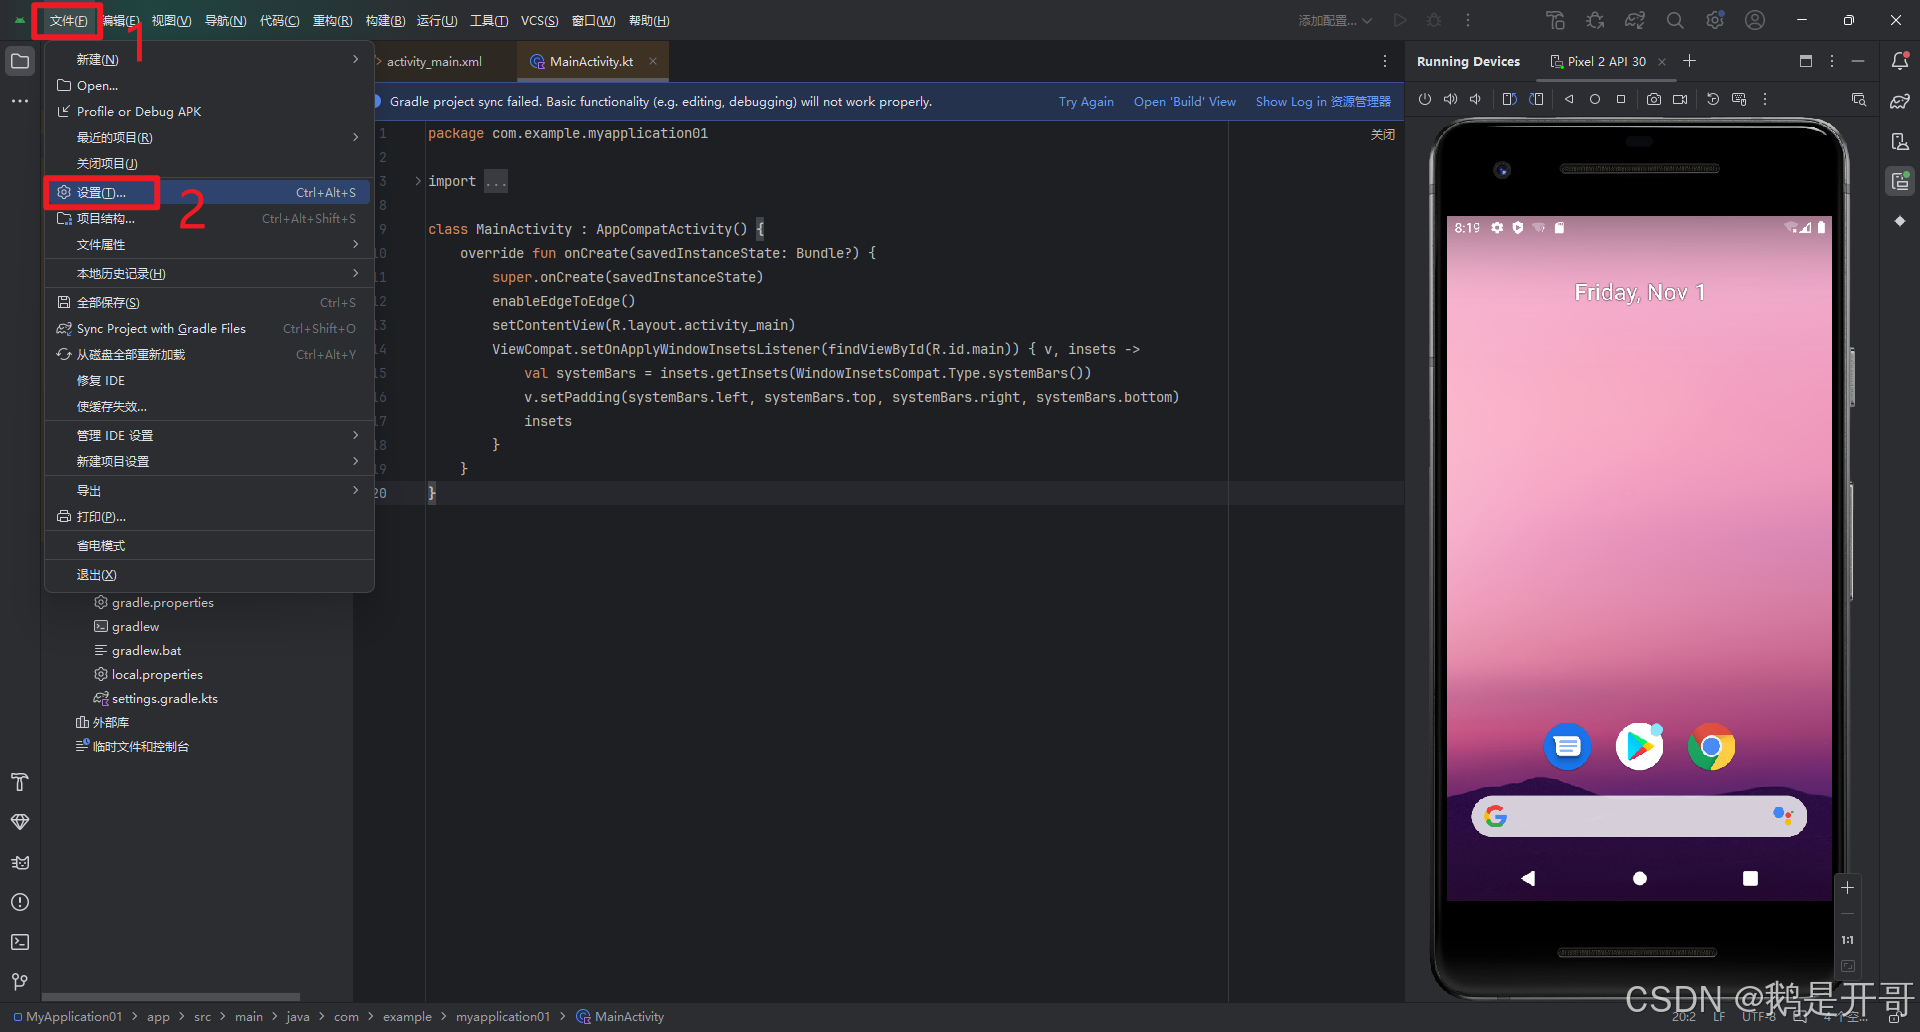Select the Pixel 2 API 30 device tab
Viewport: 1920px width, 1032px height.
(1606, 61)
